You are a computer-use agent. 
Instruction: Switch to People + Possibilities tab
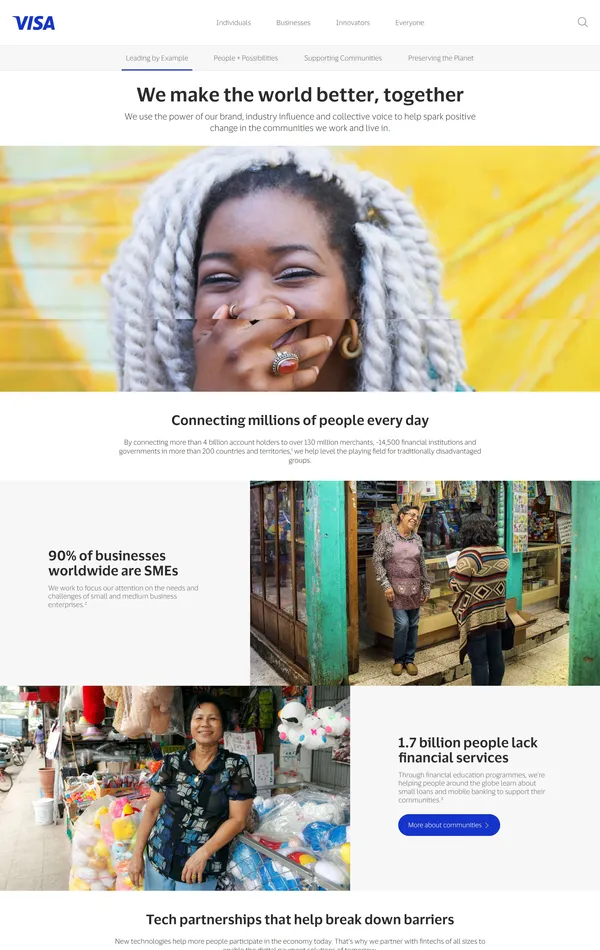pyautogui.click(x=245, y=58)
